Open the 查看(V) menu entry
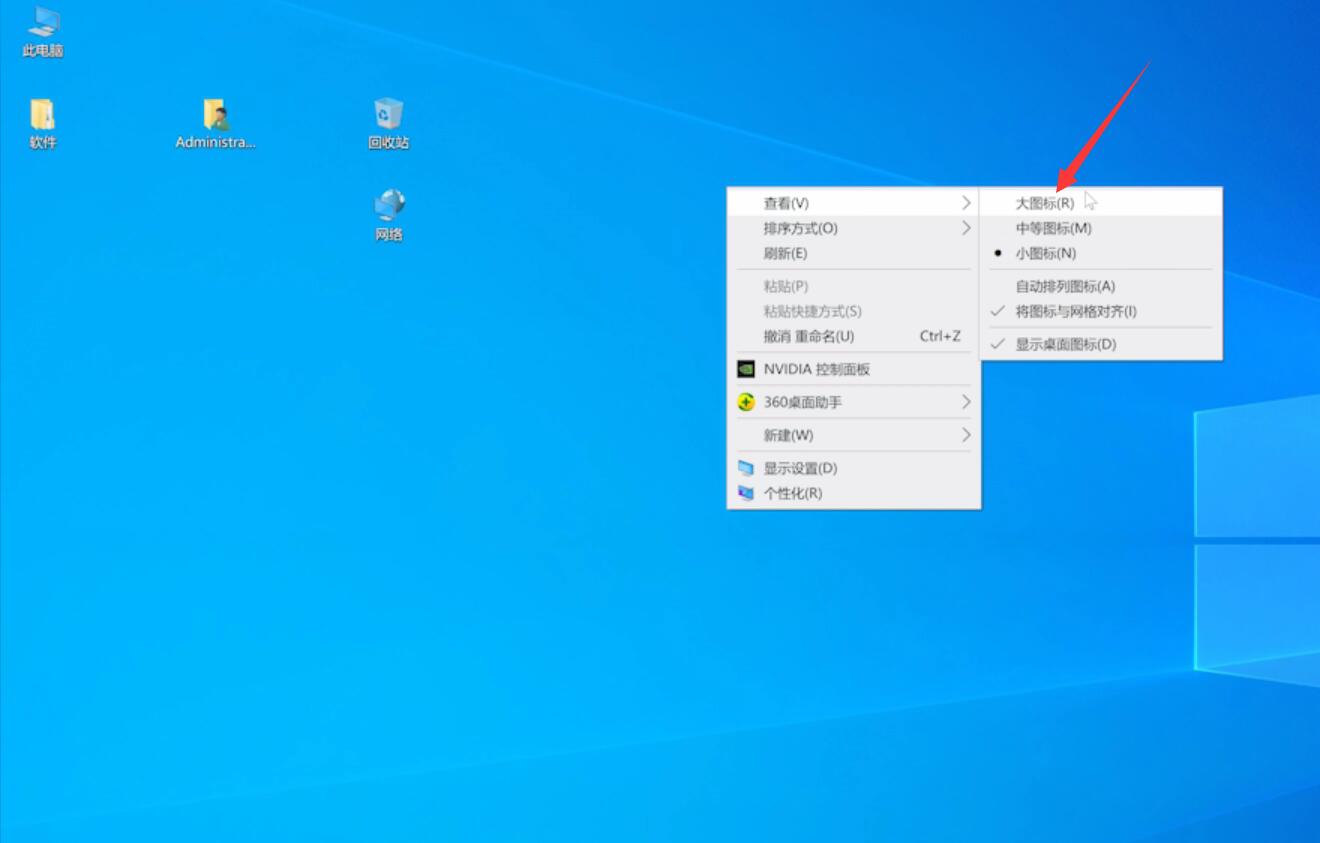Screen dimensions: 1320x843 [x=853, y=203]
